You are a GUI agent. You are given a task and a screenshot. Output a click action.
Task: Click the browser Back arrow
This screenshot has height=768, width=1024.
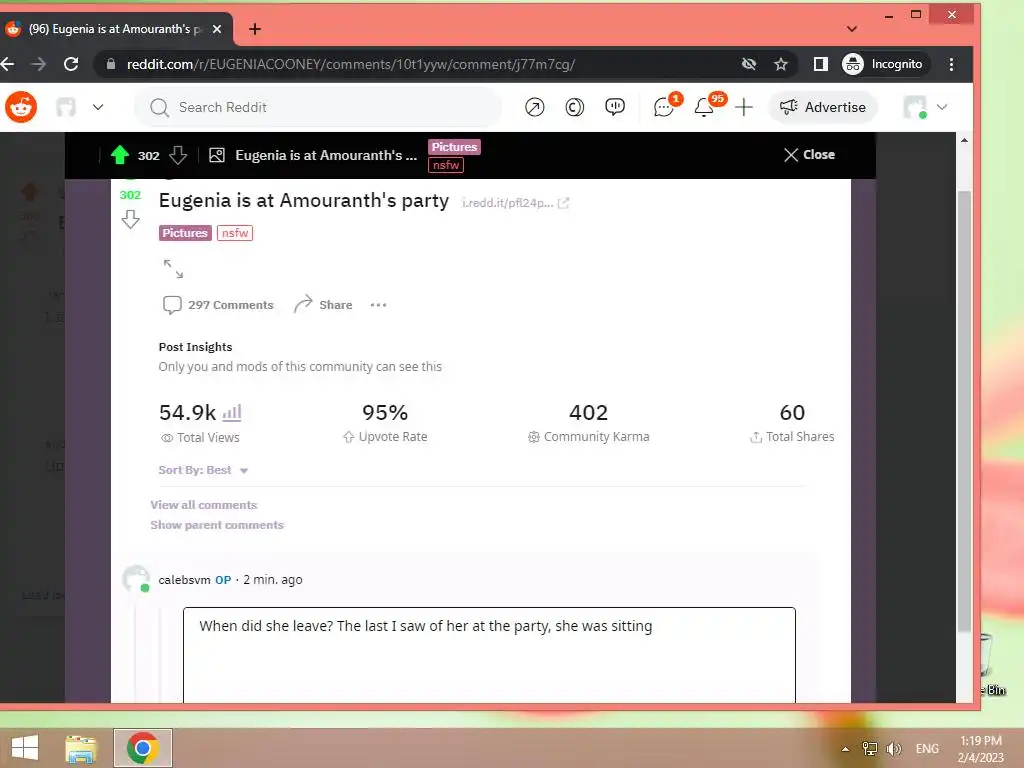[x=7, y=64]
